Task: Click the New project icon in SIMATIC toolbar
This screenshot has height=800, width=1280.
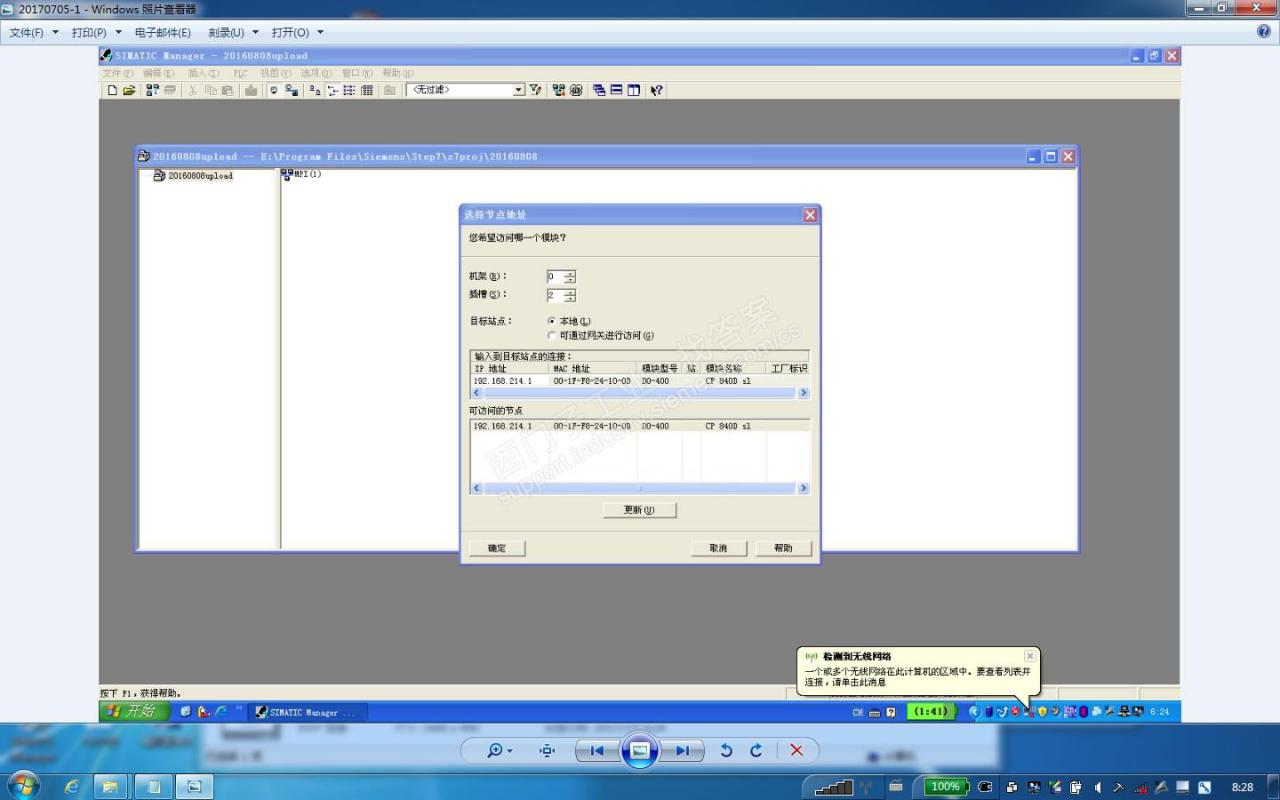Action: pos(111,90)
